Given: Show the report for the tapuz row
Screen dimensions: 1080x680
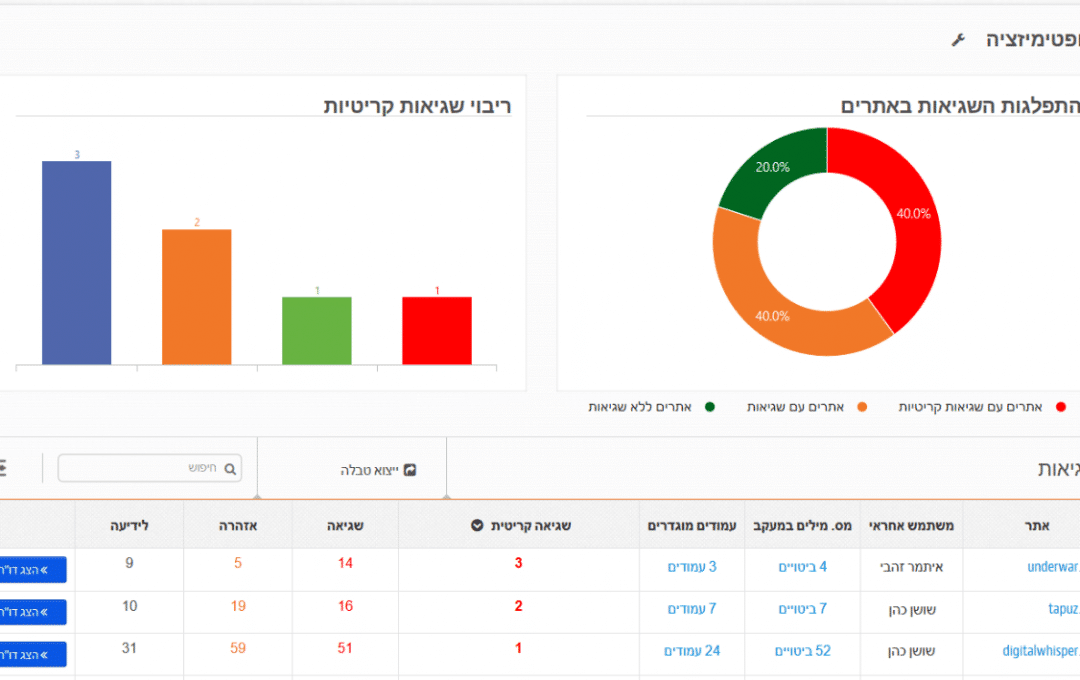Looking at the screenshot, I should point(32,612).
